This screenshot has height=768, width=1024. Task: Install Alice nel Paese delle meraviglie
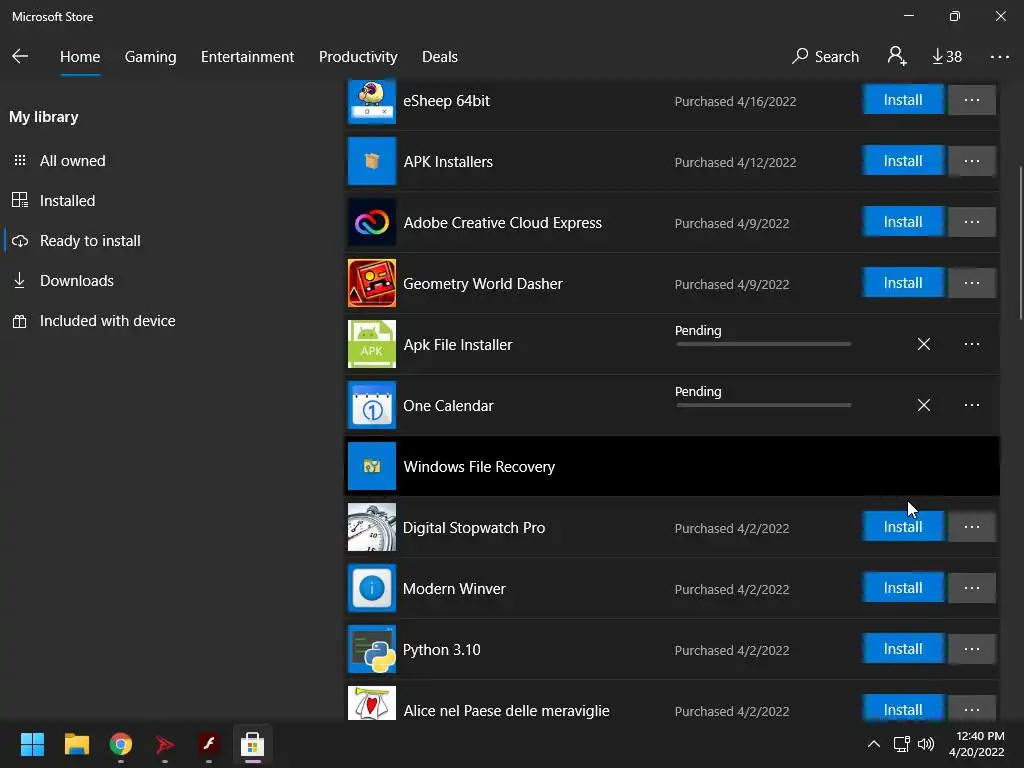click(903, 709)
